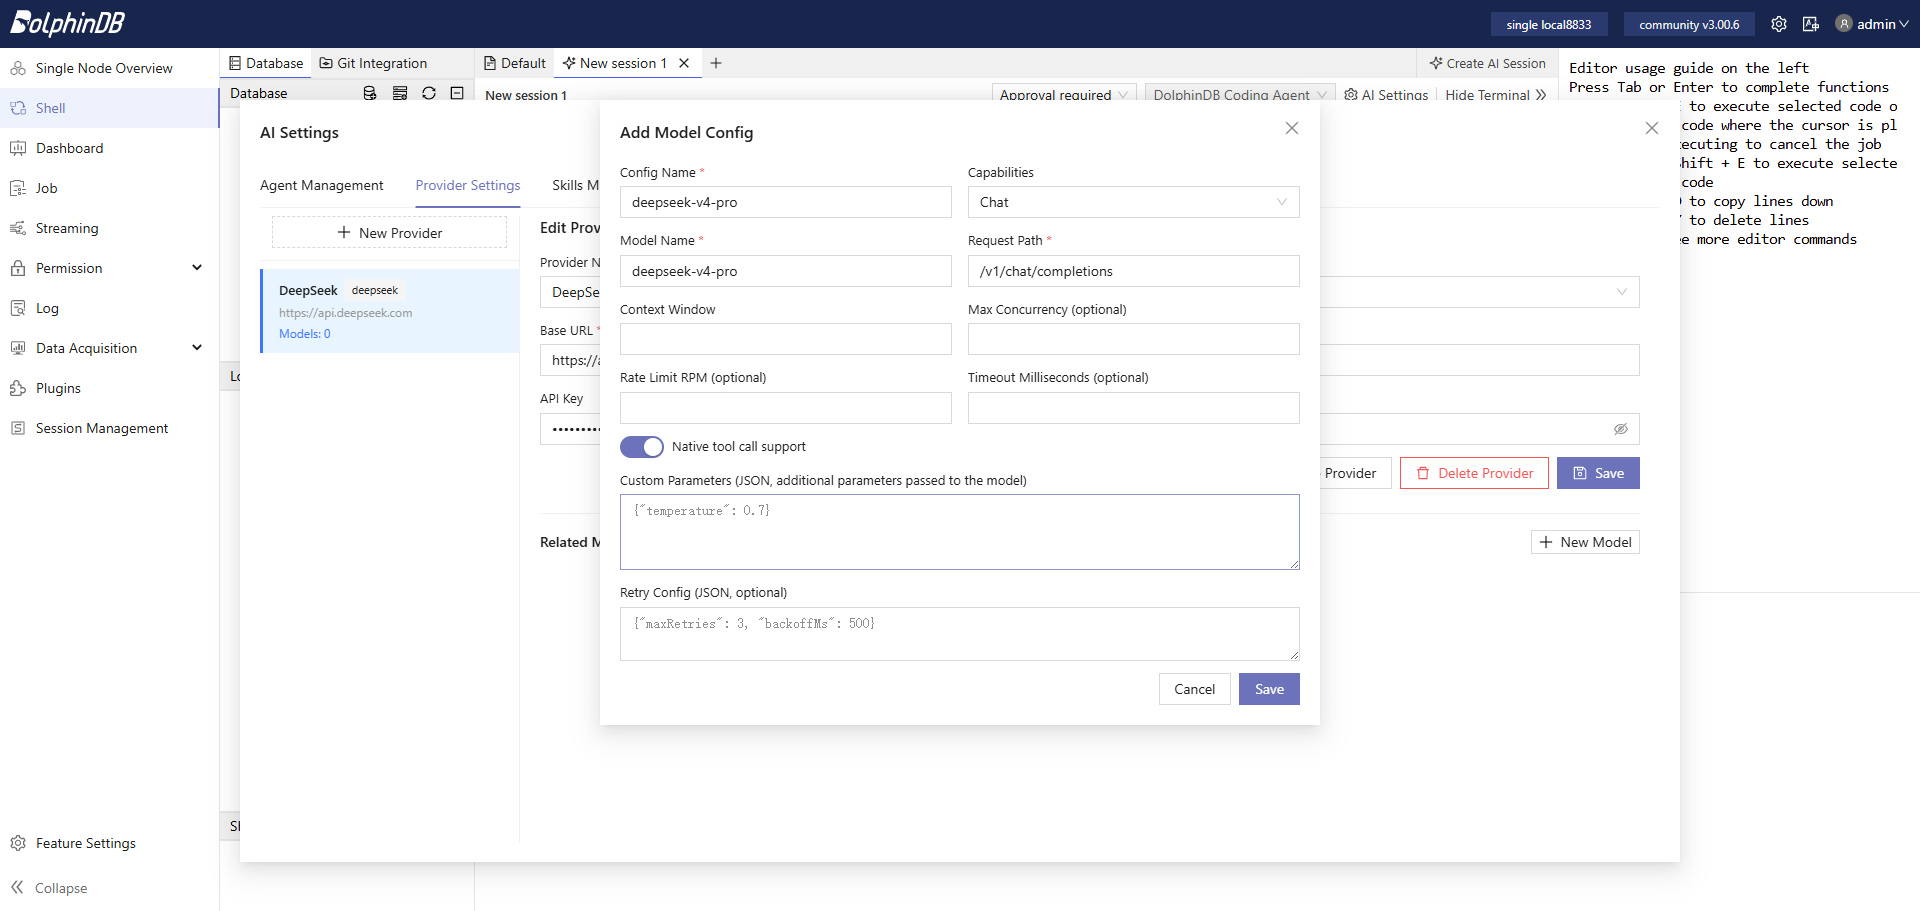Expand the Permission submenu

[197, 268]
